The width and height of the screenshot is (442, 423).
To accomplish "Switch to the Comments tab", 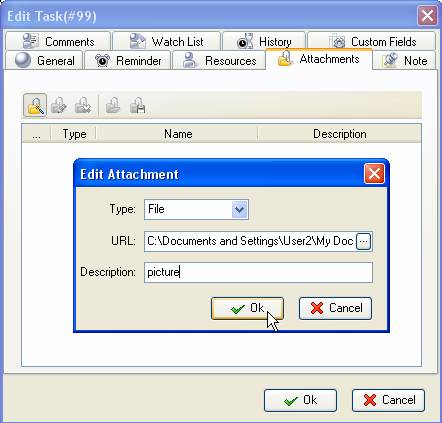I will 58,42.
